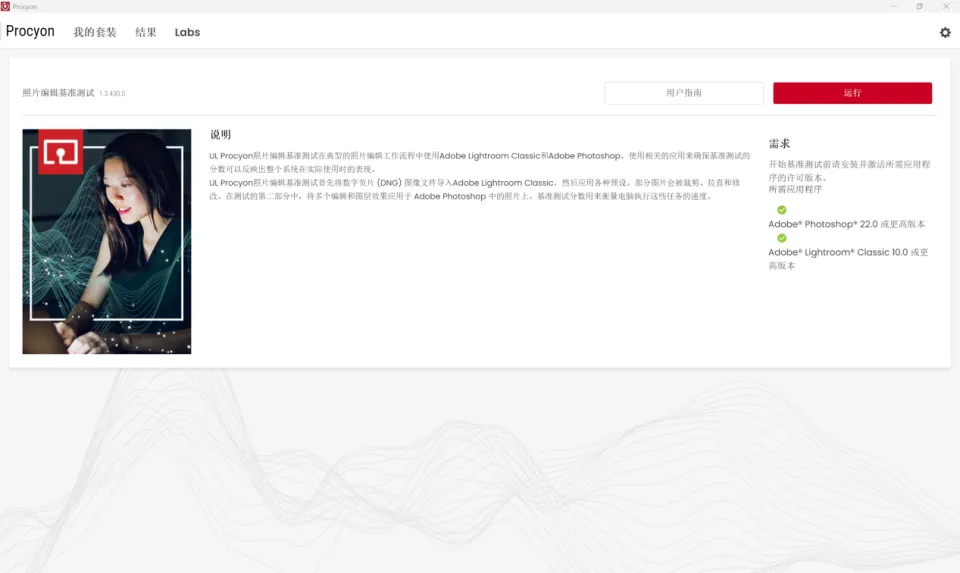Open the settings gear icon
Image resolution: width=960 pixels, height=573 pixels.
(x=945, y=32)
